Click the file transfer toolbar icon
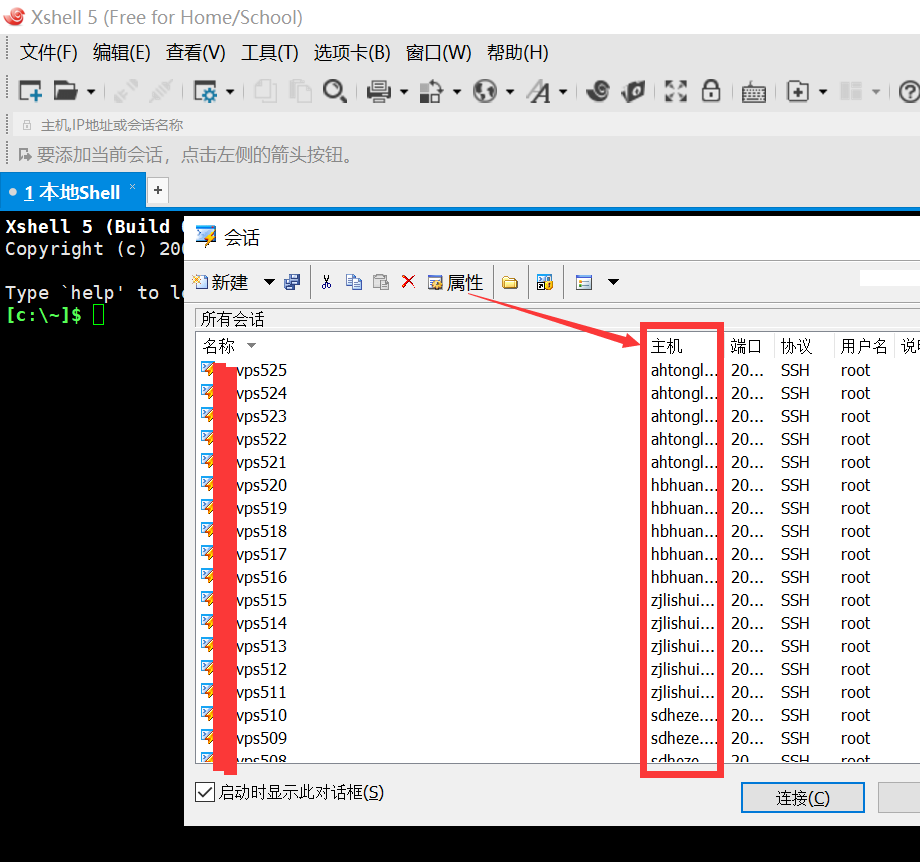The width and height of the screenshot is (920, 862). [431, 92]
